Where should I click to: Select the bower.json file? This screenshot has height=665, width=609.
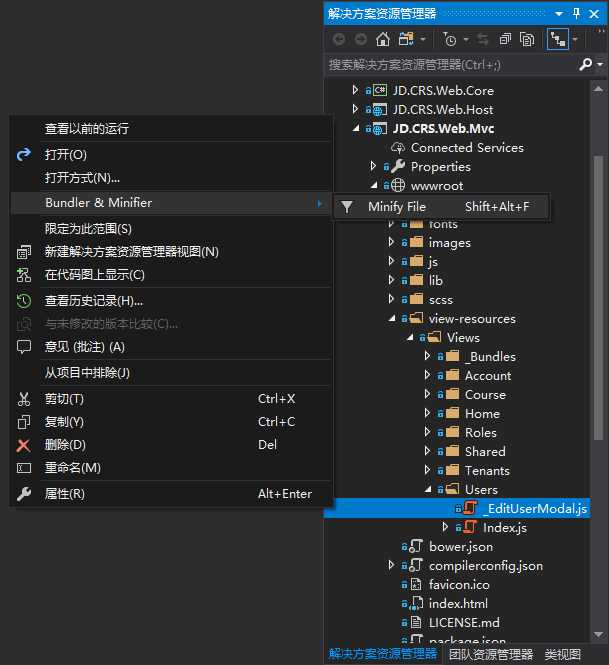coord(461,547)
